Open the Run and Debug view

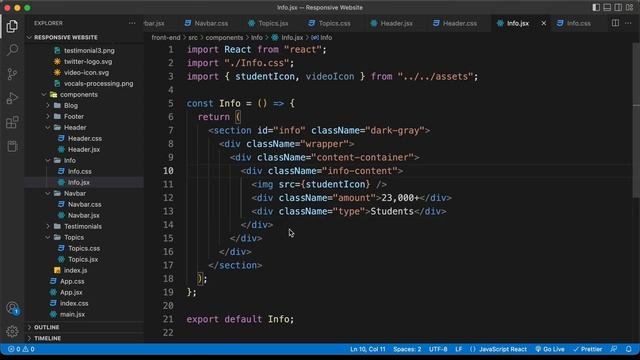12,98
